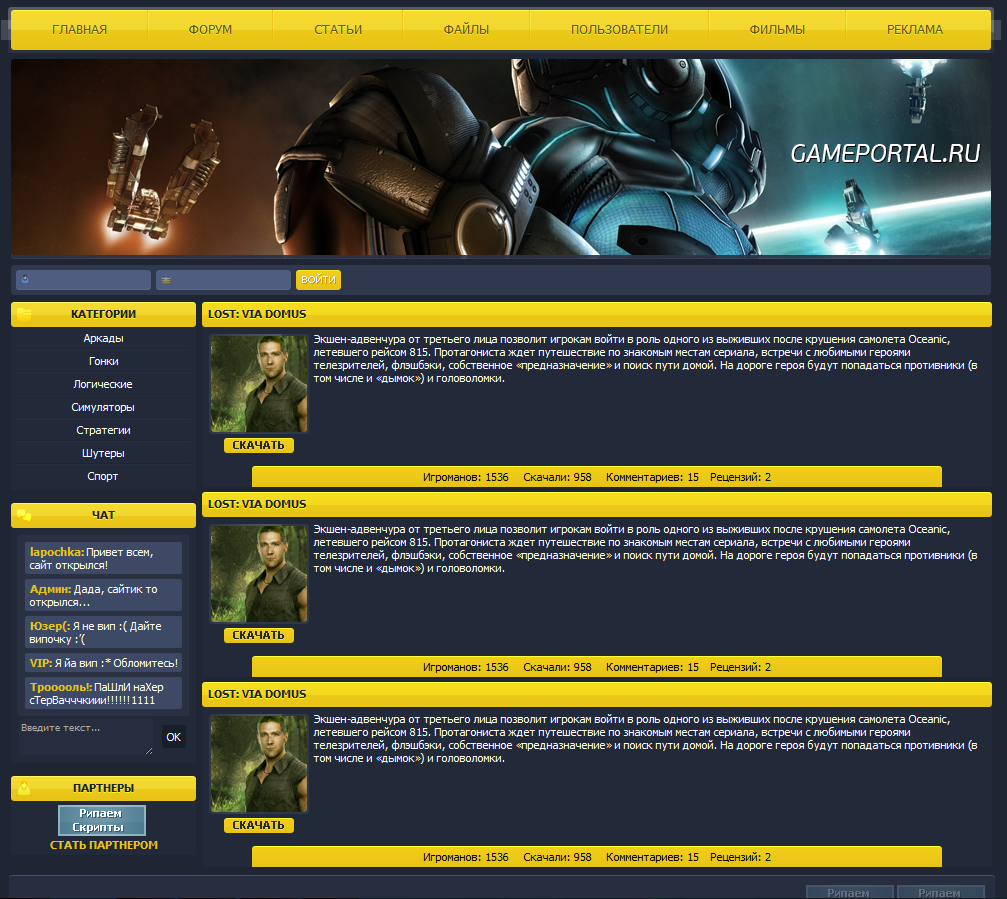
Task: Click the key icon in password field
Action: coord(166,280)
